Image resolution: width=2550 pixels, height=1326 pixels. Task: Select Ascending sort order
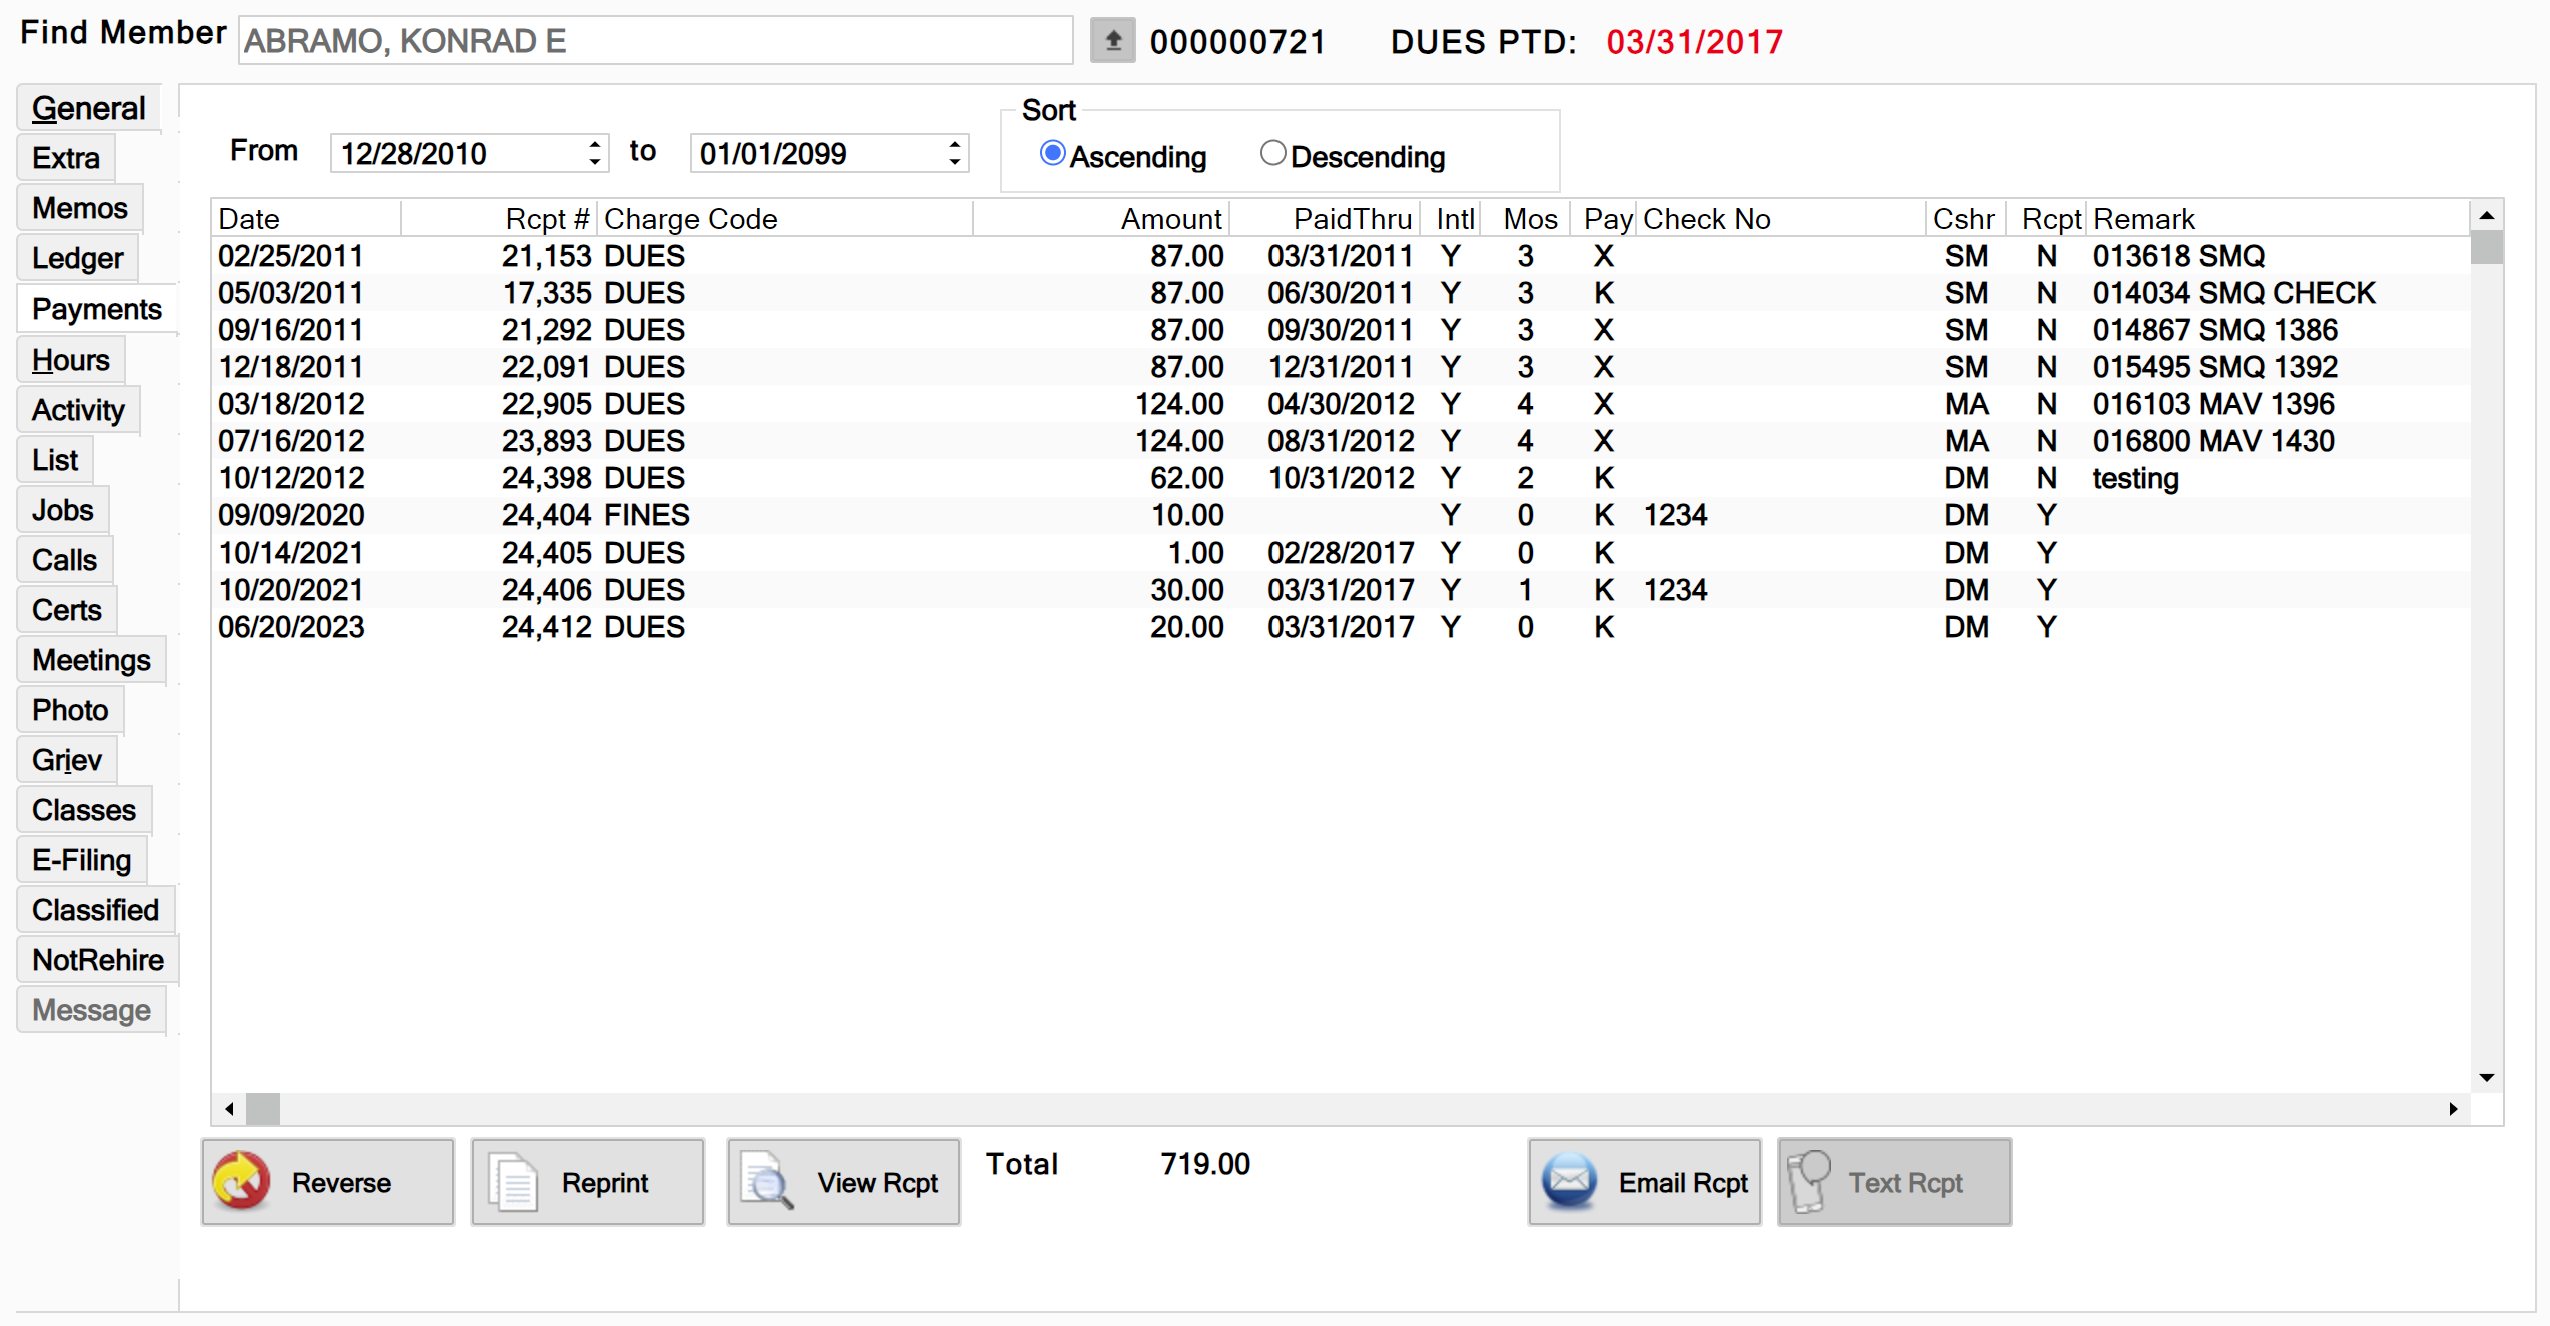click(1052, 154)
